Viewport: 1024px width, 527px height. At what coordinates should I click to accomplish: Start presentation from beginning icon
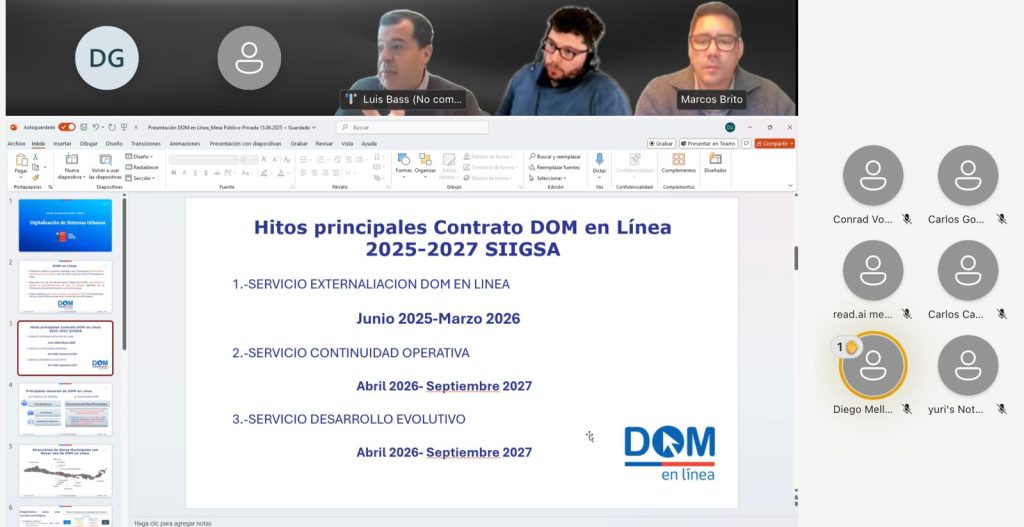tap(123, 127)
